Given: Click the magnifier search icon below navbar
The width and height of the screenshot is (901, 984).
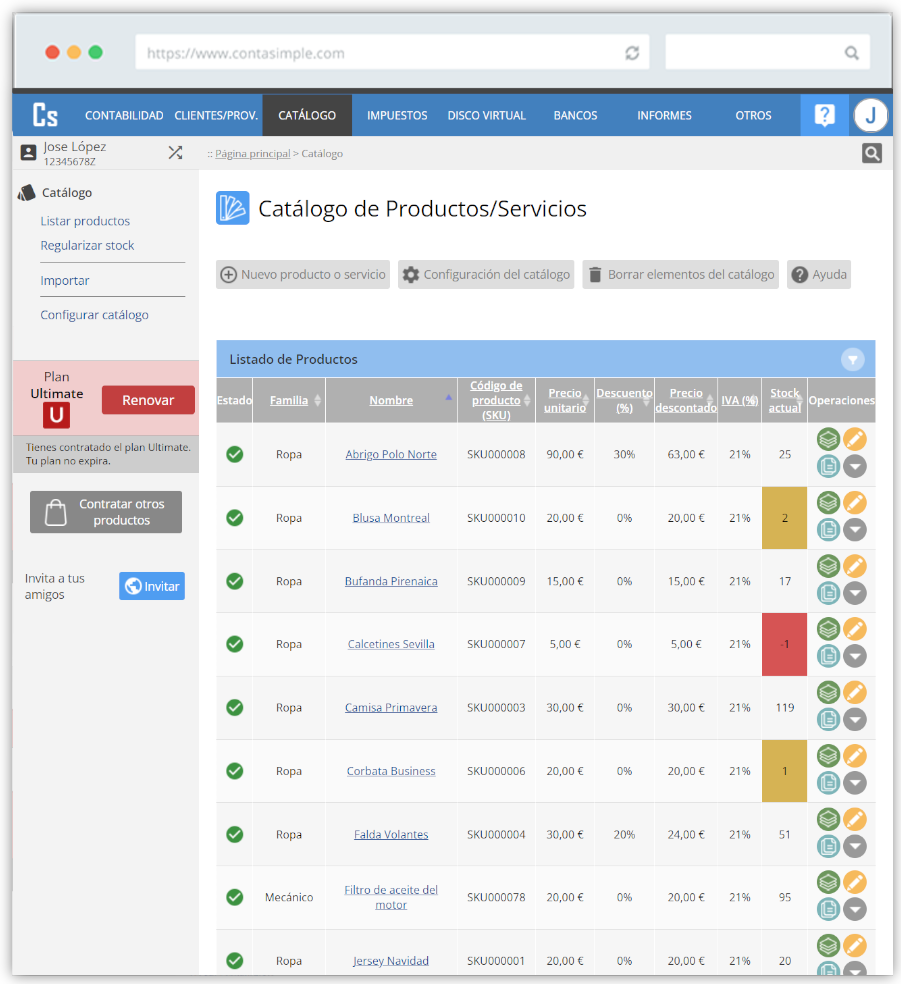Looking at the screenshot, I should pos(872,153).
